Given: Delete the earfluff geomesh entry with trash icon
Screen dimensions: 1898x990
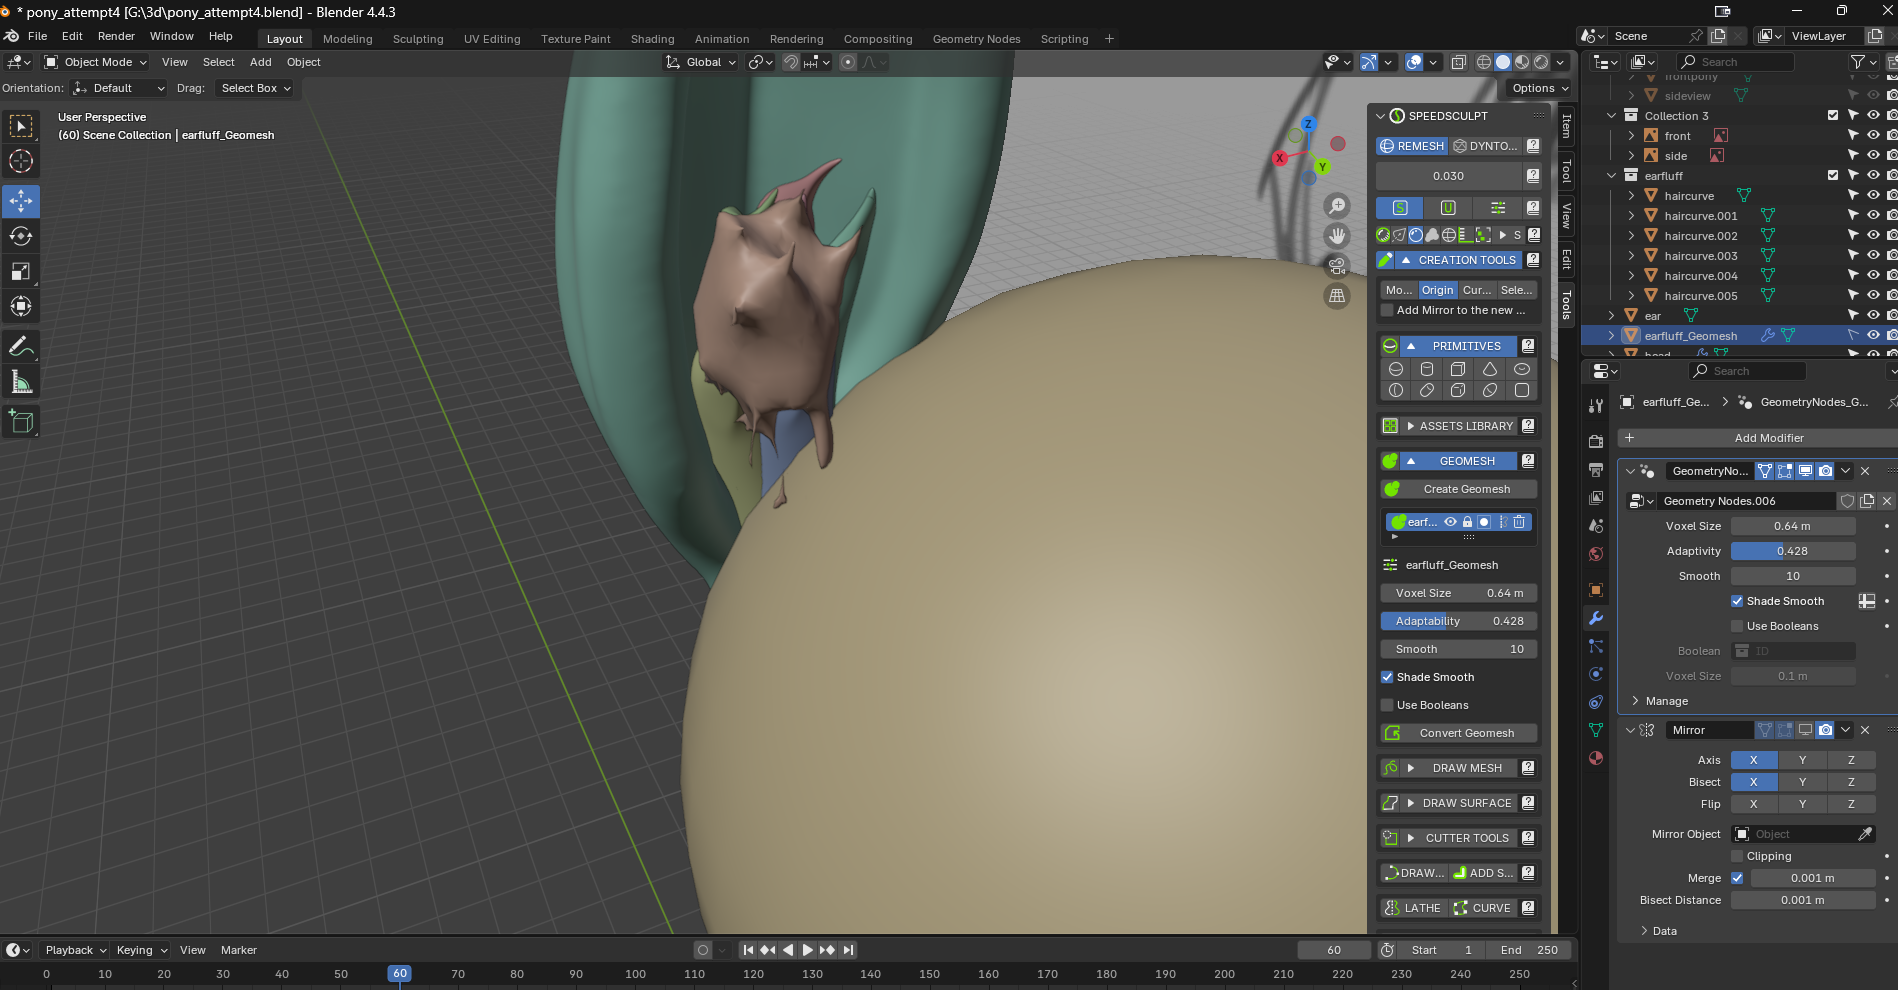Looking at the screenshot, I should pos(1519,522).
